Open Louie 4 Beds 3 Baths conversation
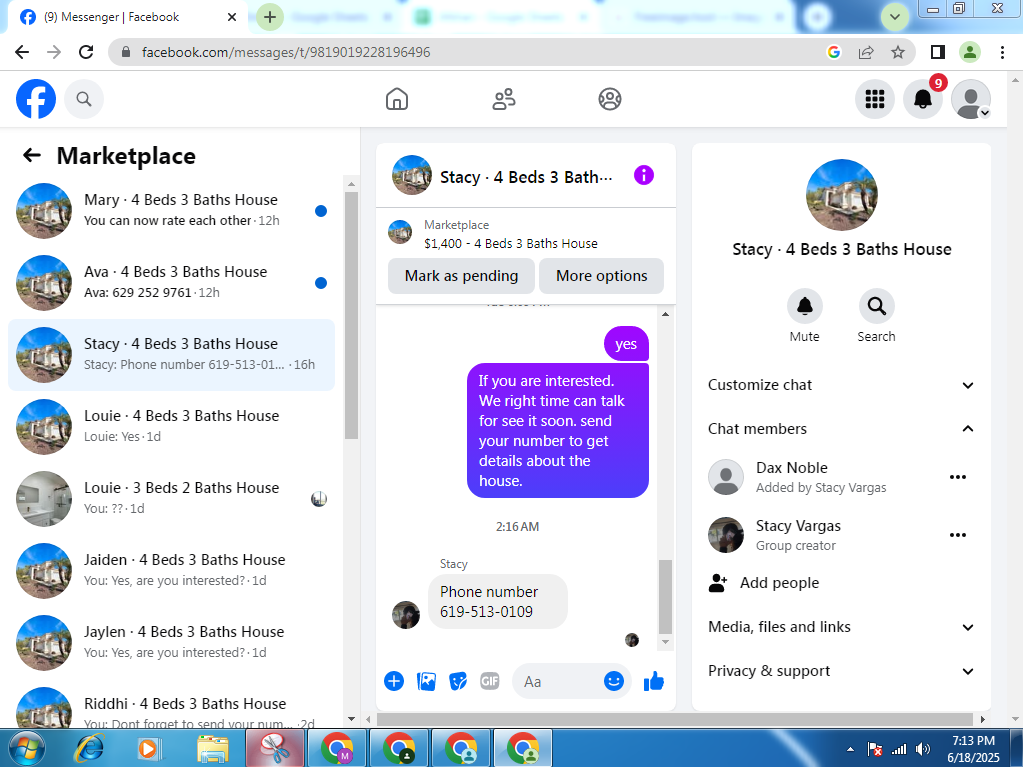1023x767 pixels. pos(171,427)
